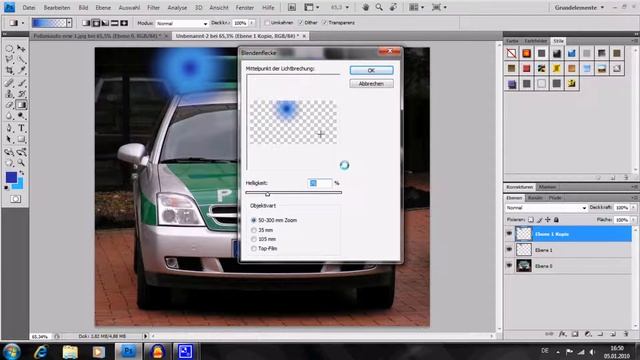Select the Eraser tool

9,105
